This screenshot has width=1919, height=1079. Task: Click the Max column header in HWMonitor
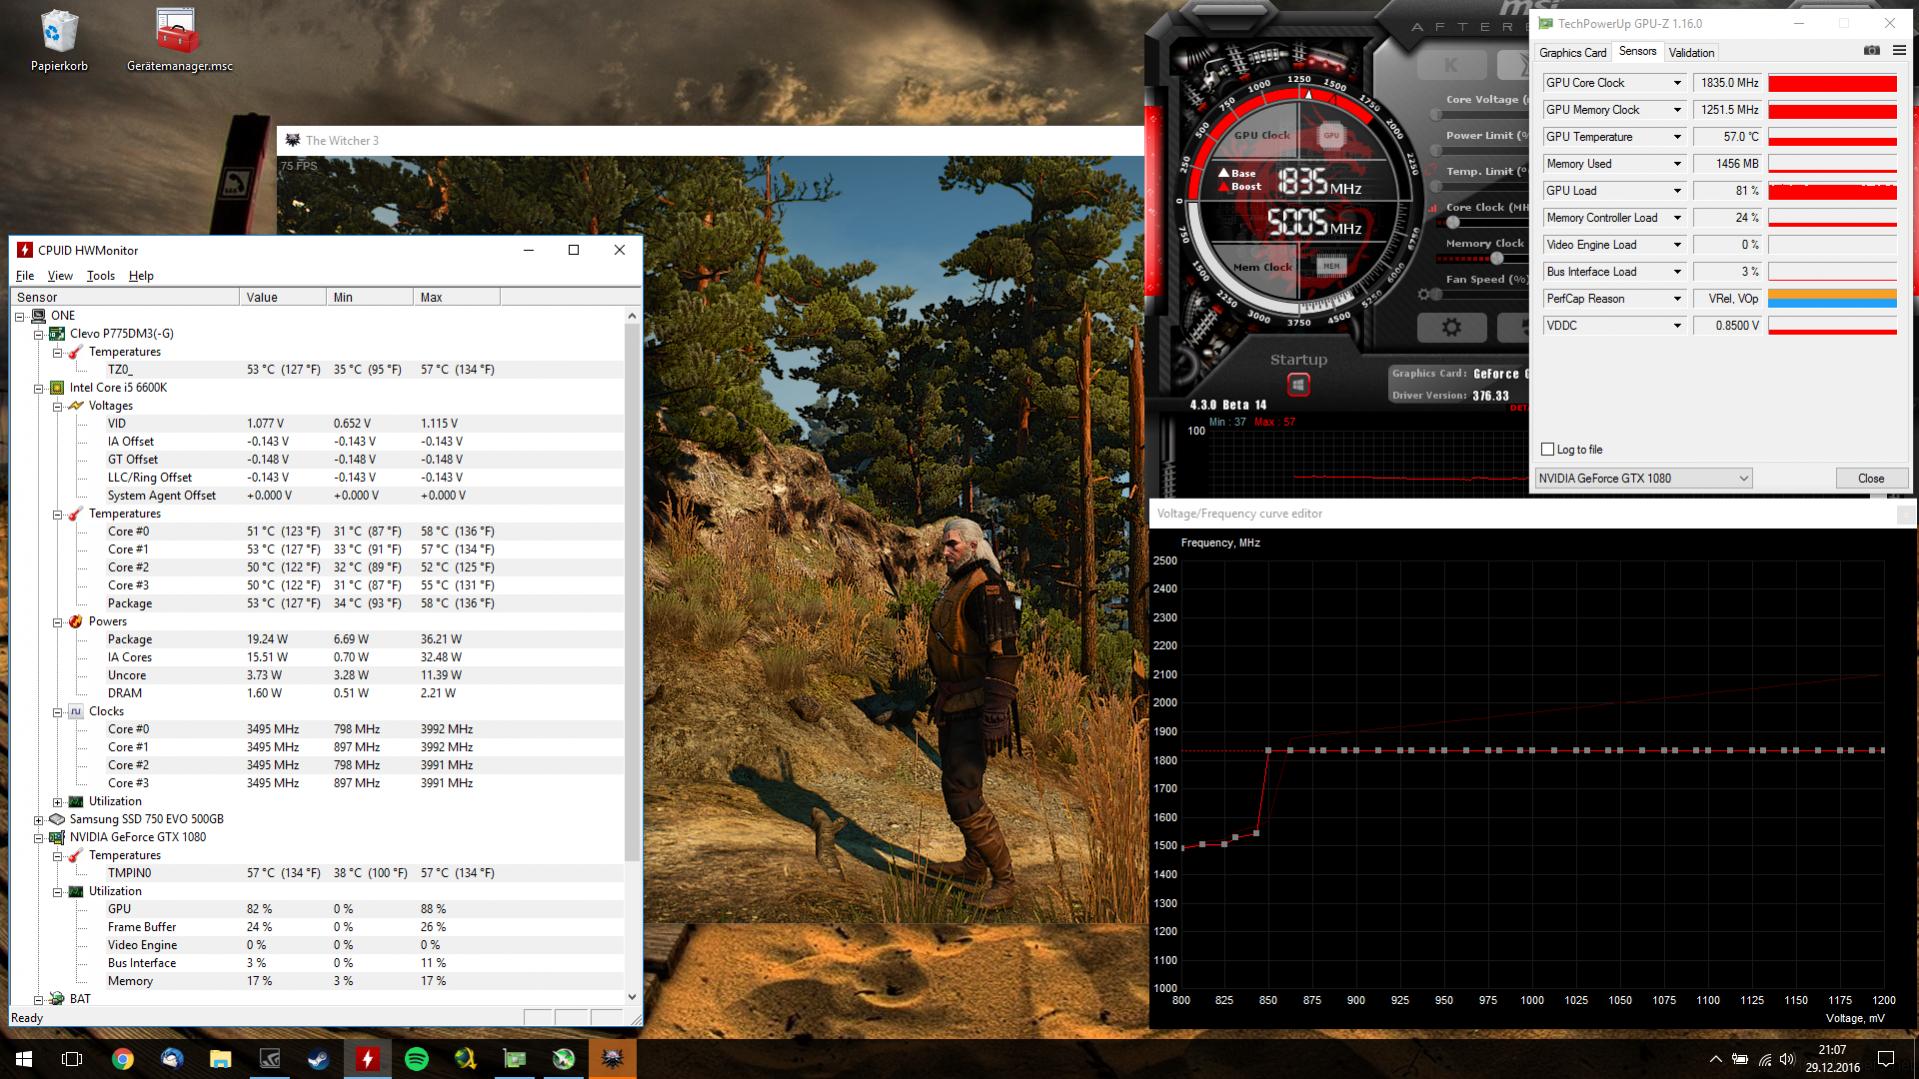coord(457,297)
